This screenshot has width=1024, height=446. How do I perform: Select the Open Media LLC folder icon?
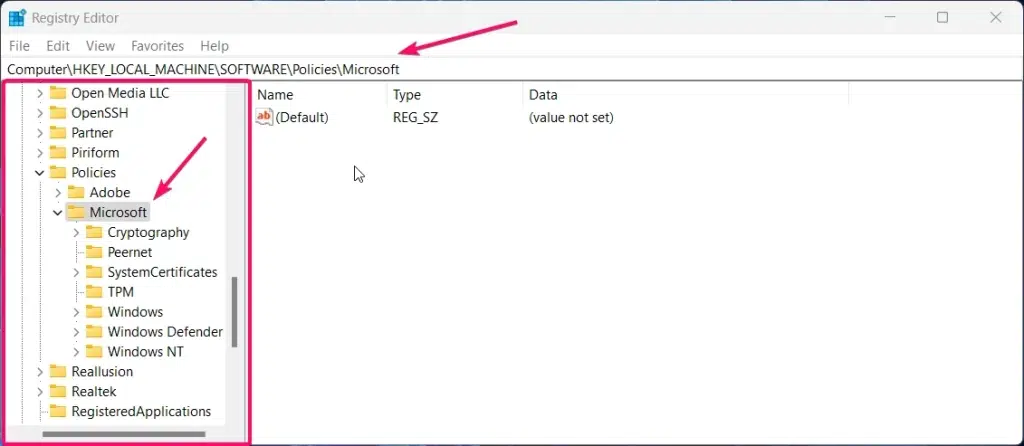[x=58, y=93]
